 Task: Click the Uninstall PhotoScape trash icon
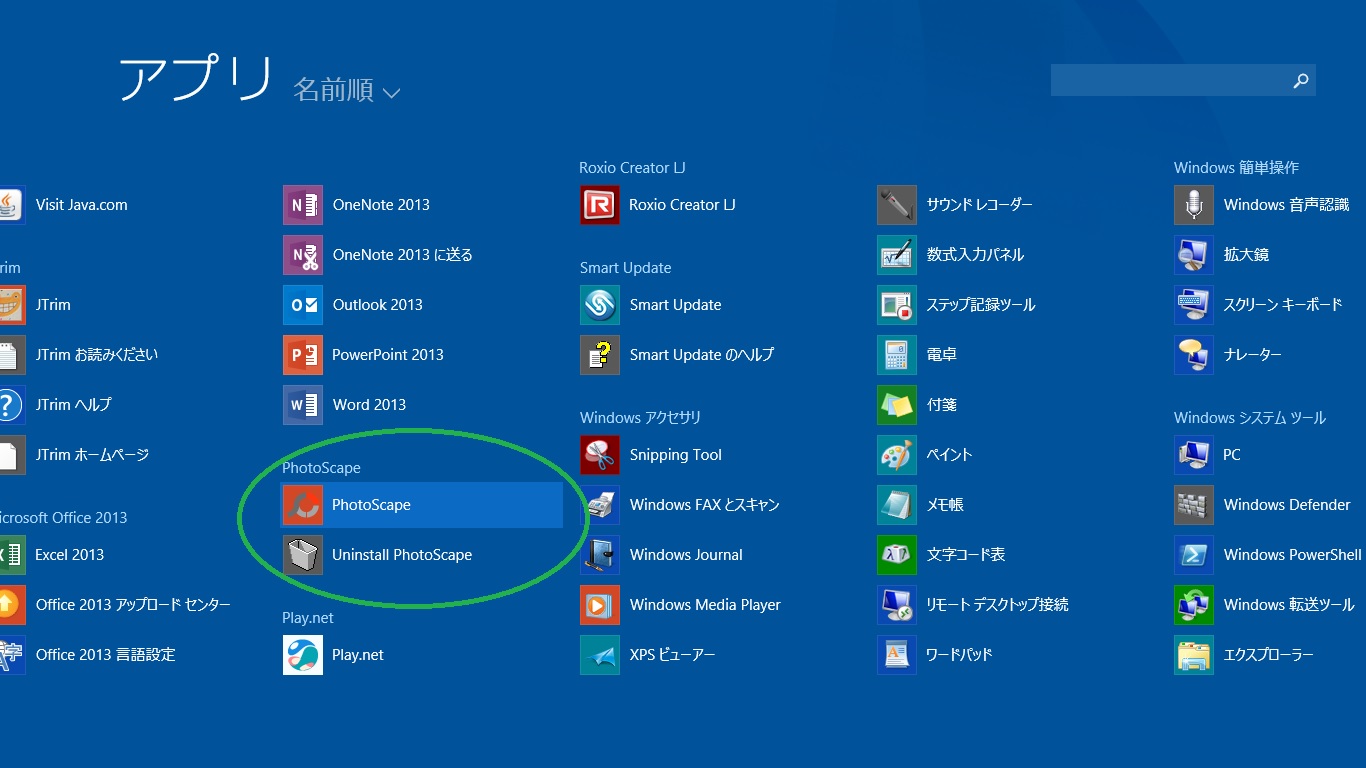coord(303,555)
